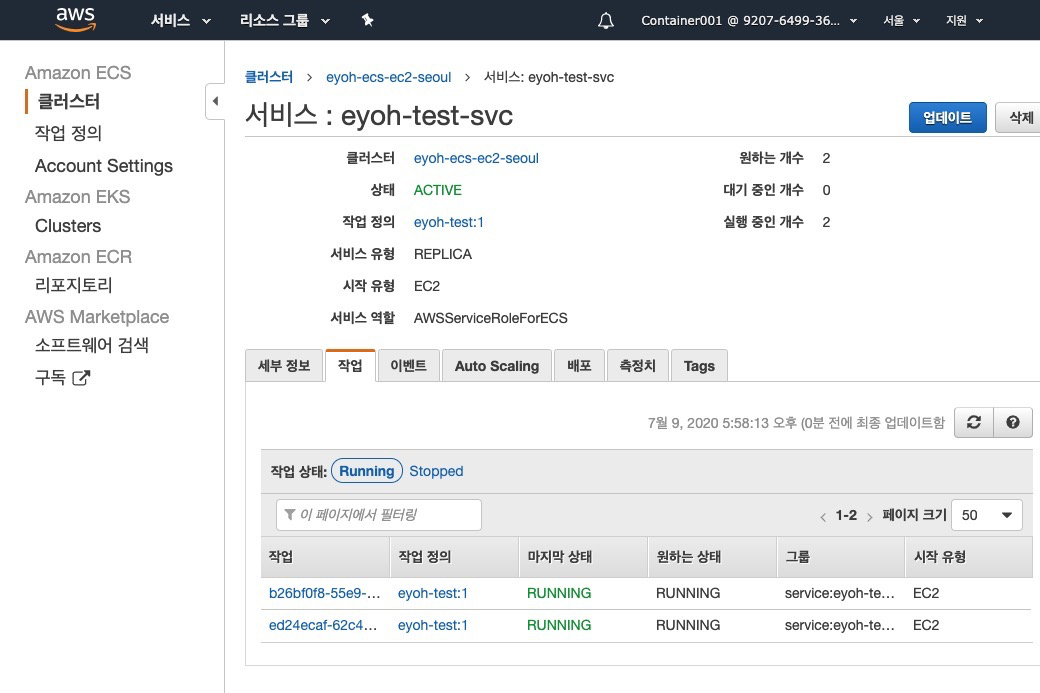Open the eyoh-ecs-ec2-seoul cluster detail link

click(x=476, y=158)
